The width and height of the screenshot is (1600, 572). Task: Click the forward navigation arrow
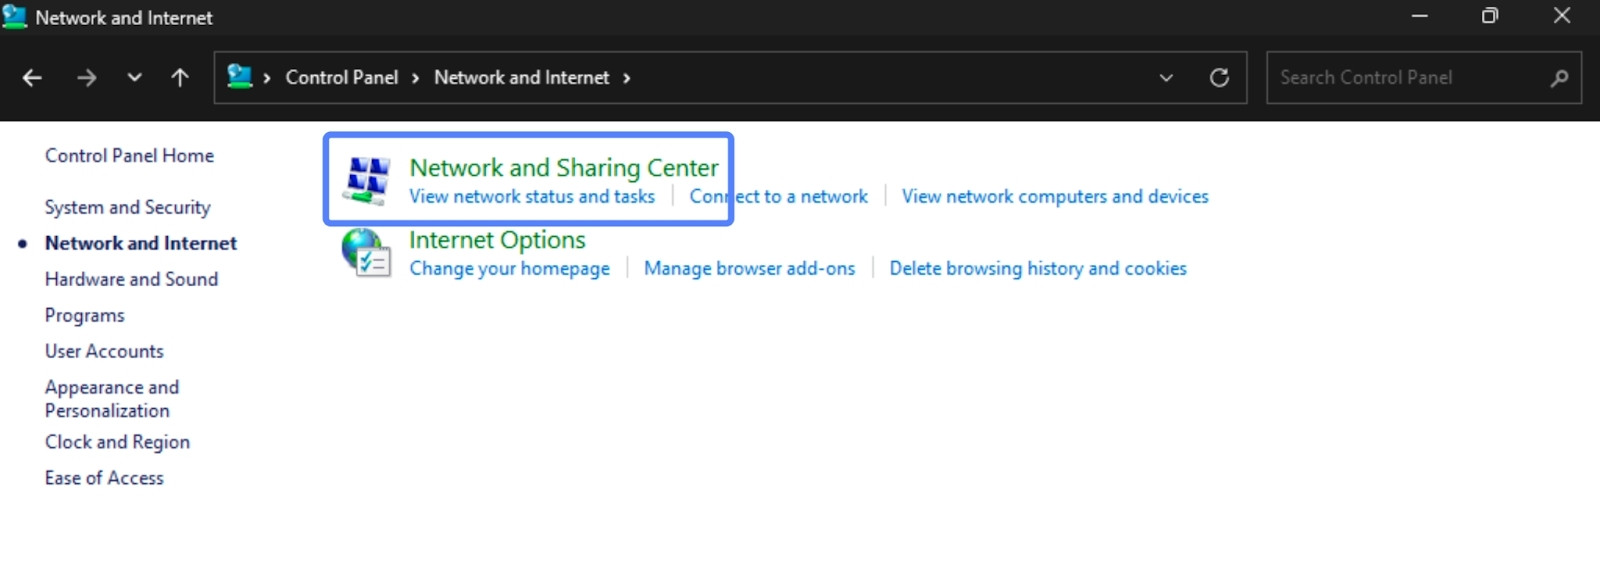coord(87,78)
